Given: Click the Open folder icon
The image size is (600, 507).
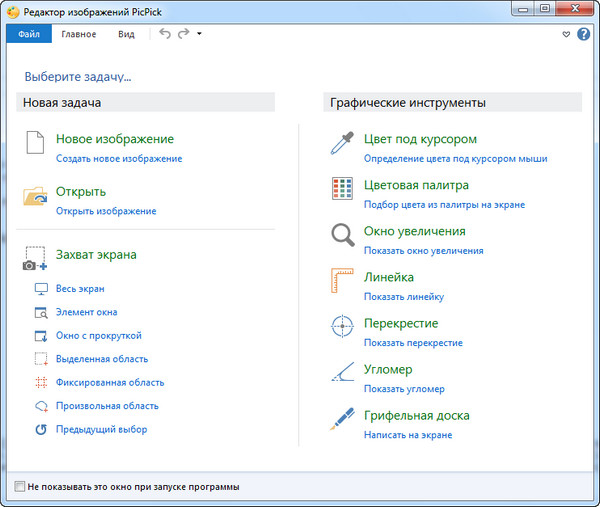Looking at the screenshot, I should click(x=35, y=196).
